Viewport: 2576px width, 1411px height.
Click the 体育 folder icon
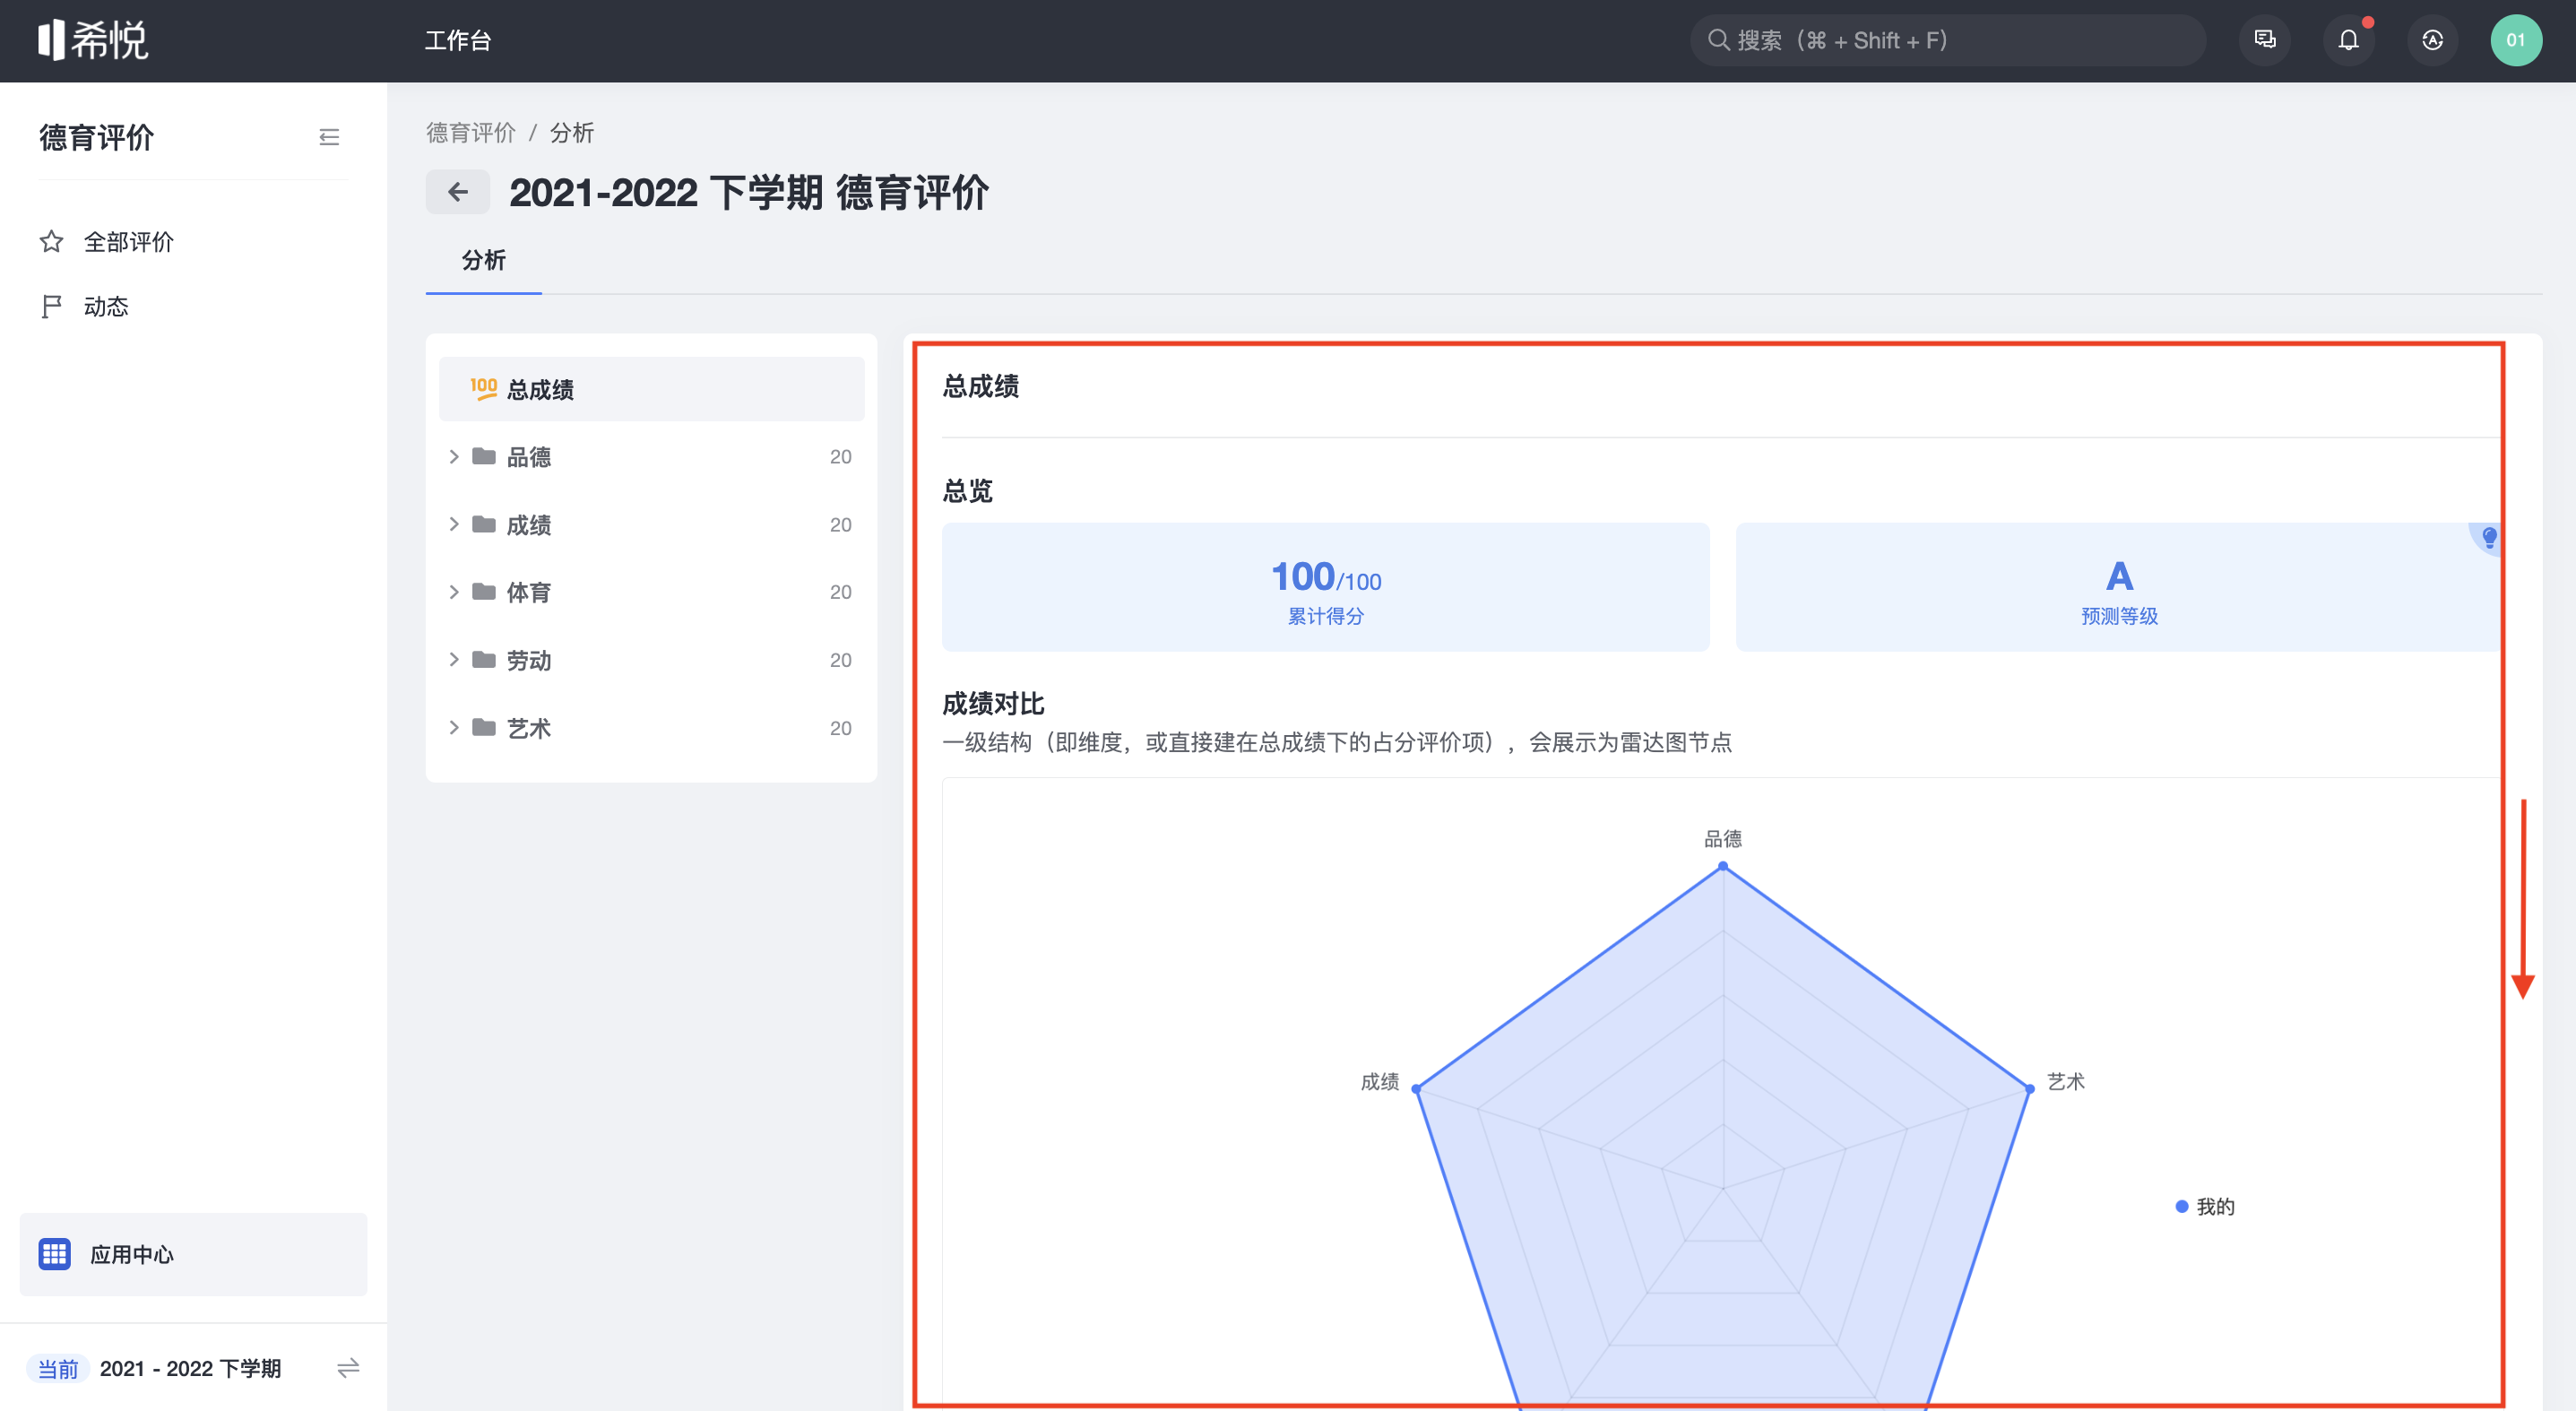484,592
